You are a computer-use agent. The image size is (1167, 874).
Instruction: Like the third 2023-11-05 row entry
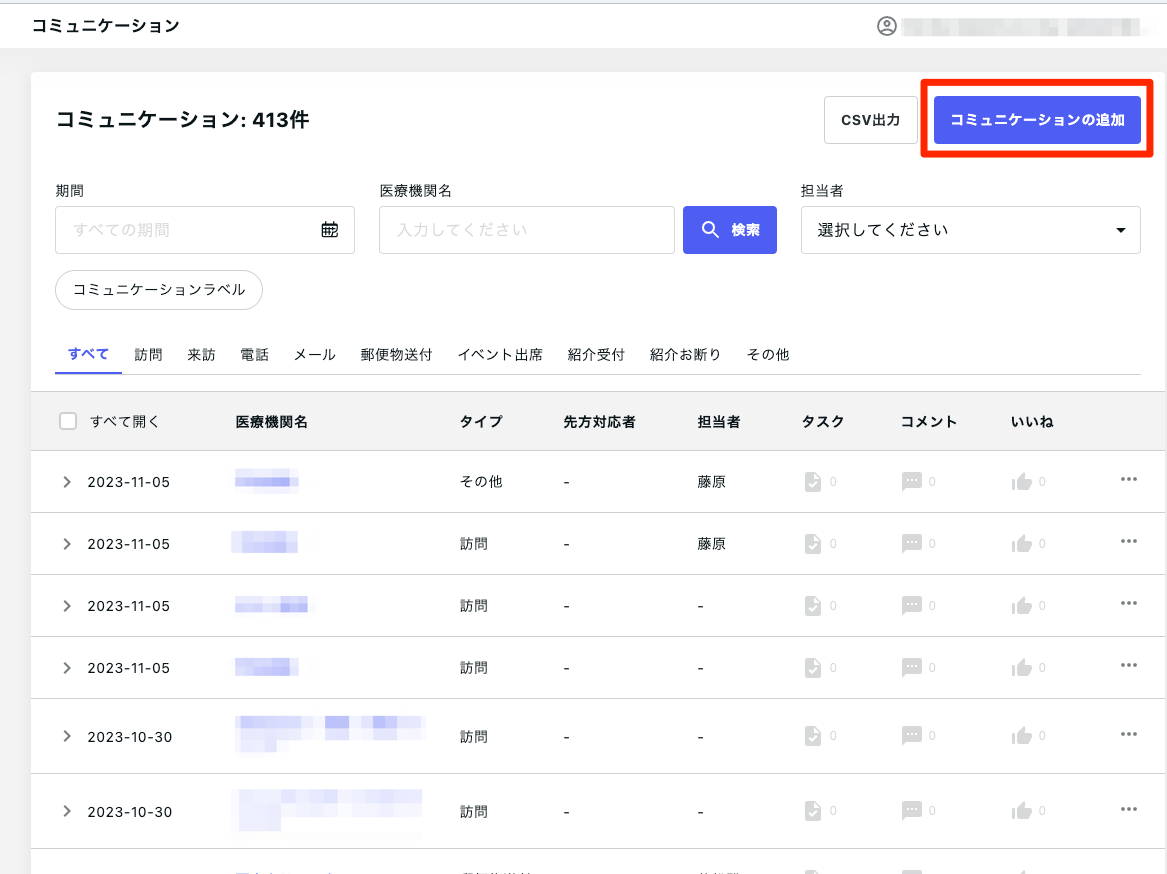(1022, 605)
